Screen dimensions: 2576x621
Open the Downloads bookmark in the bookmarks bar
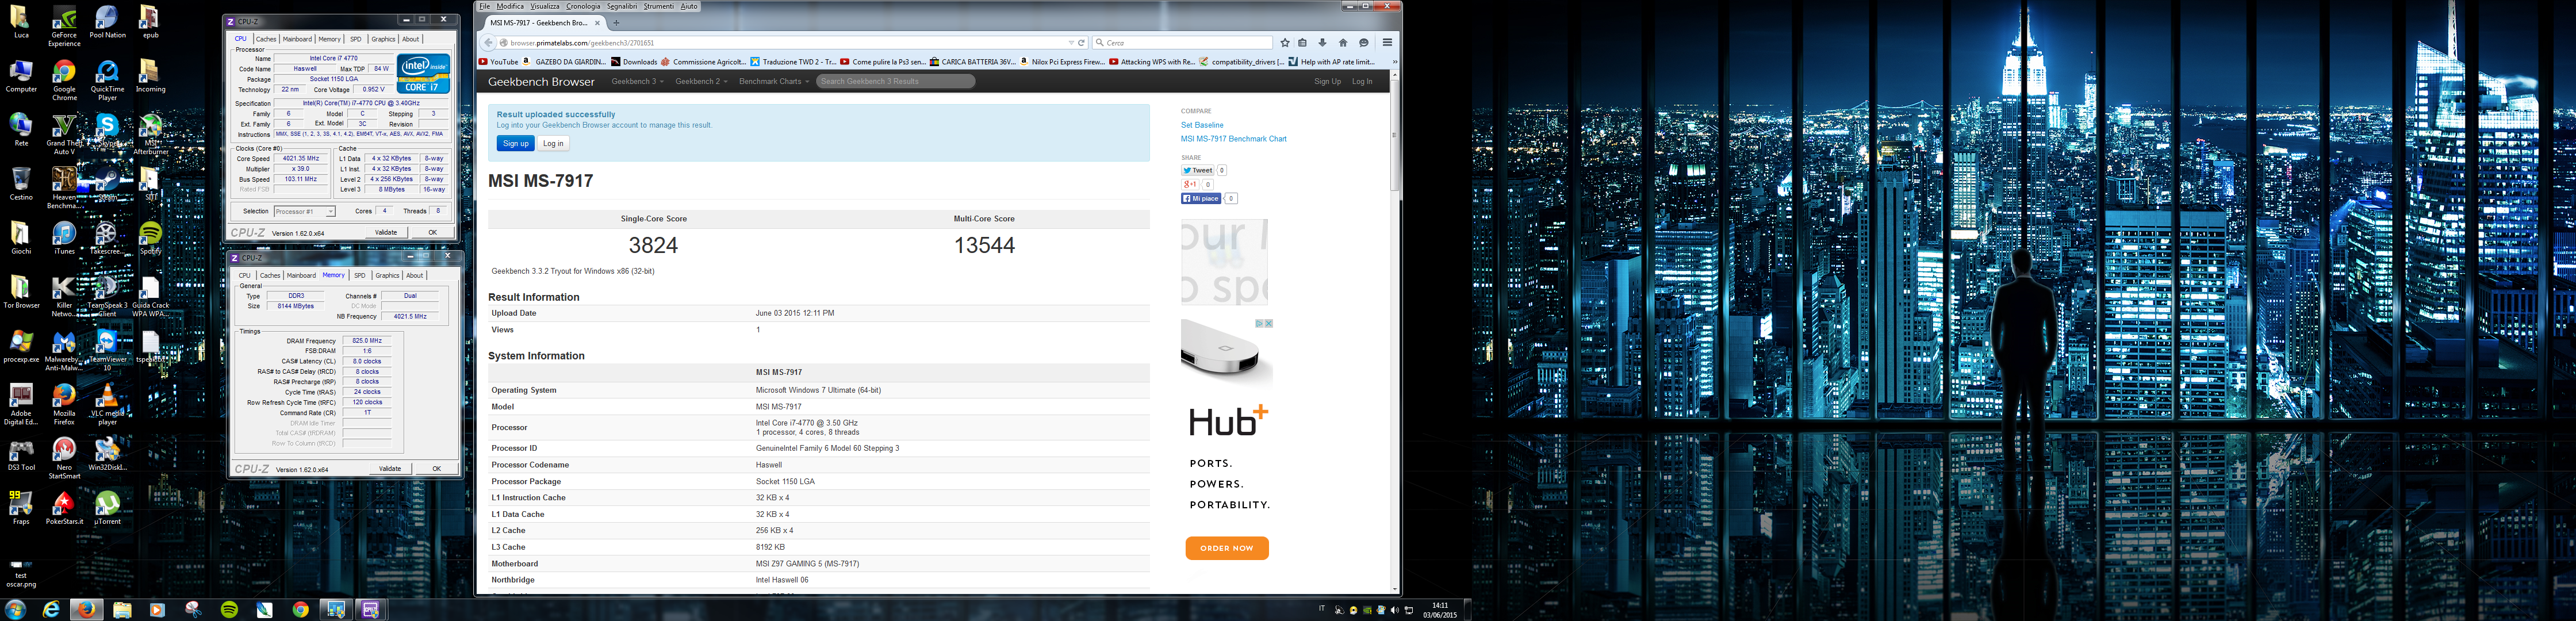634,62
